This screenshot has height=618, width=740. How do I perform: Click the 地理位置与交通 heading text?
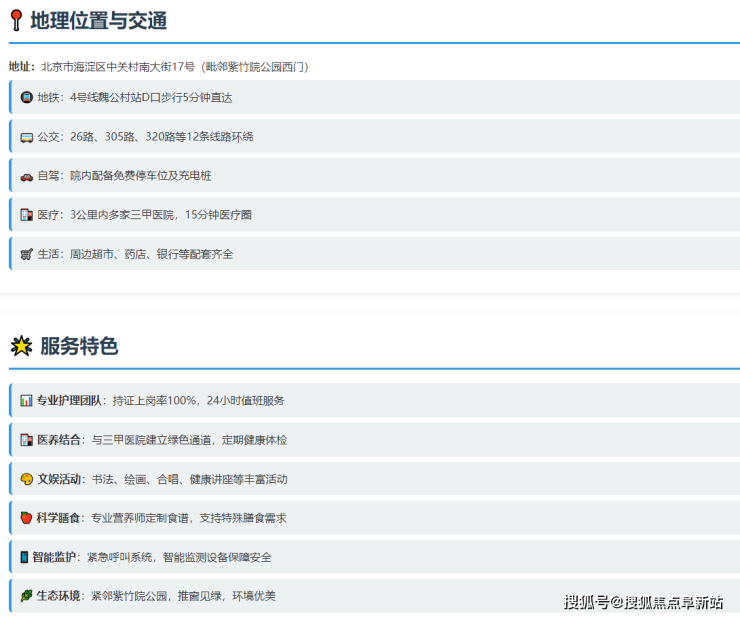(x=99, y=20)
